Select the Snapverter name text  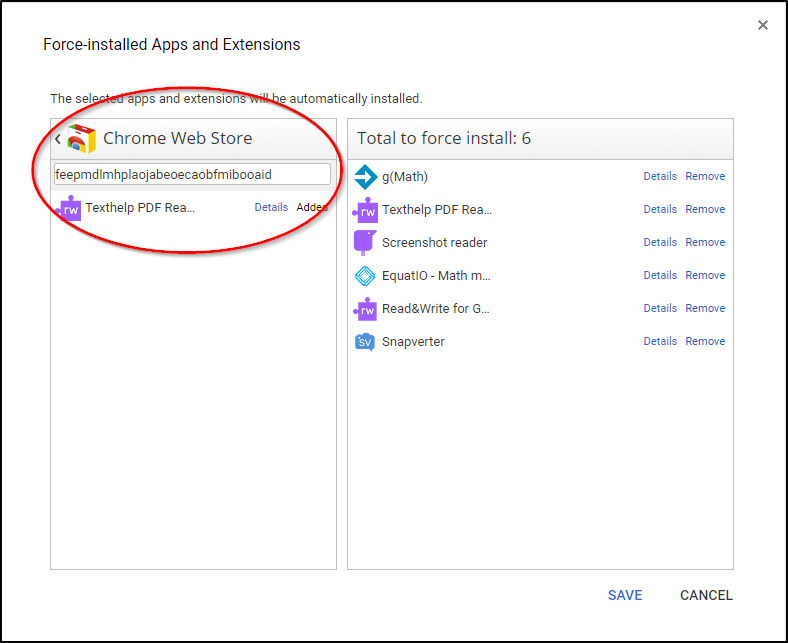click(413, 342)
